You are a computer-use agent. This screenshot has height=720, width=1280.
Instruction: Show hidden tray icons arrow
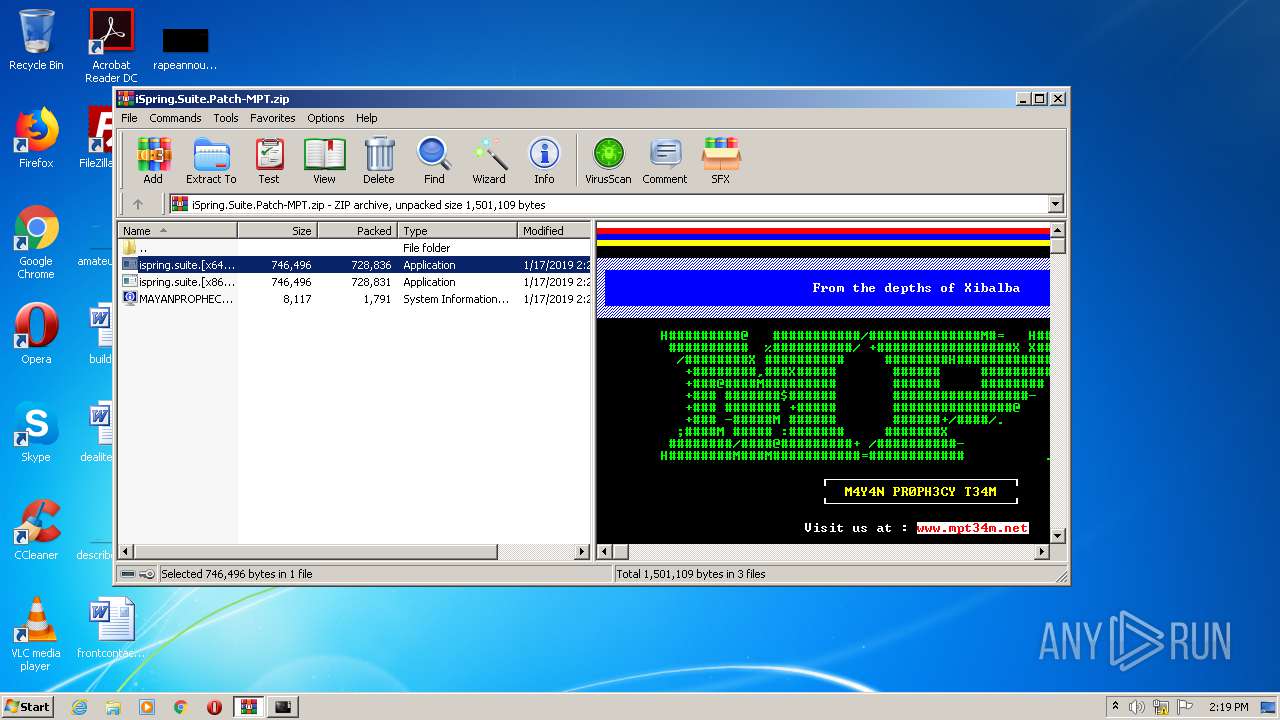click(1115, 707)
